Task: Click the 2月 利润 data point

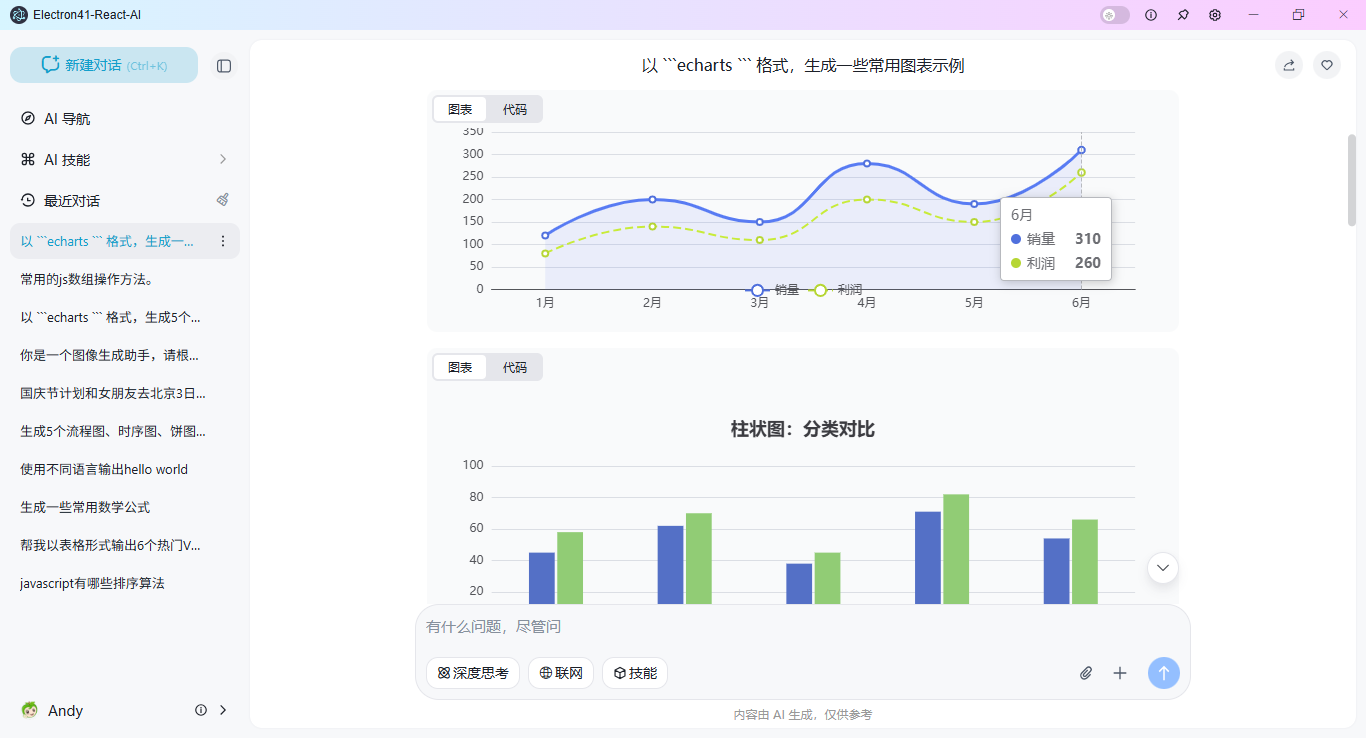Action: click(652, 226)
